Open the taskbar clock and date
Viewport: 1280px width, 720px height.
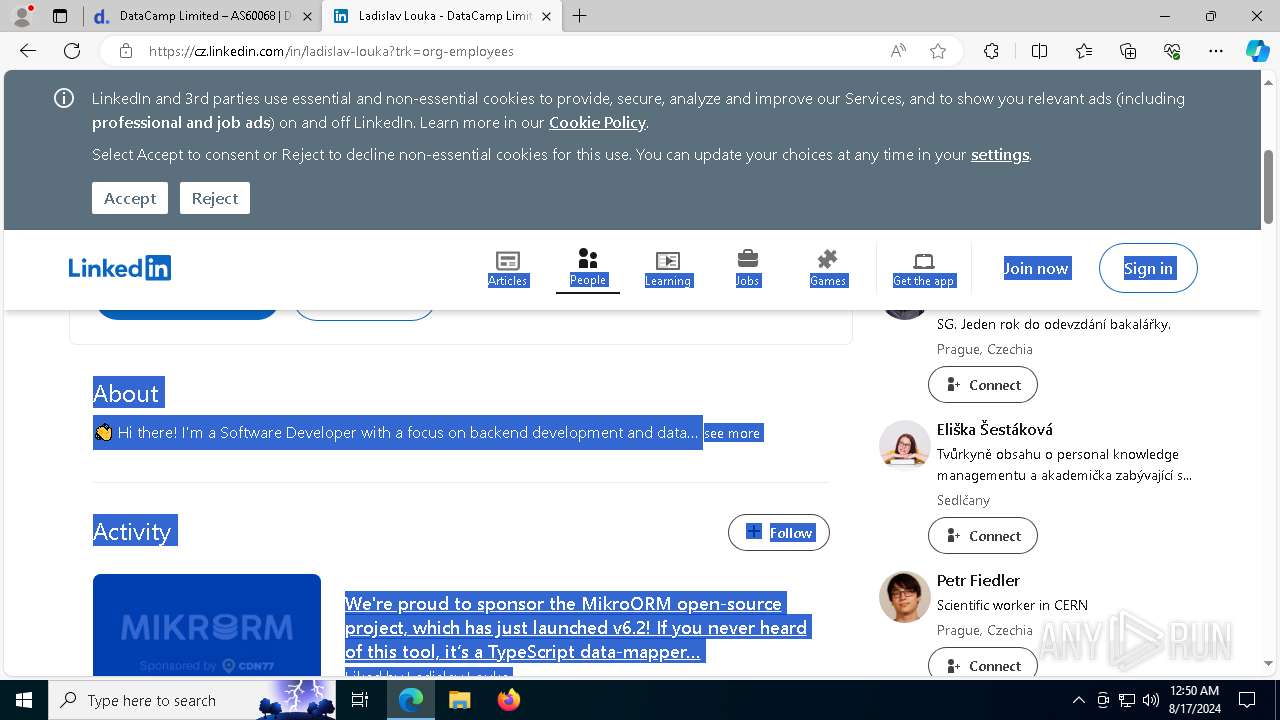coord(1194,700)
